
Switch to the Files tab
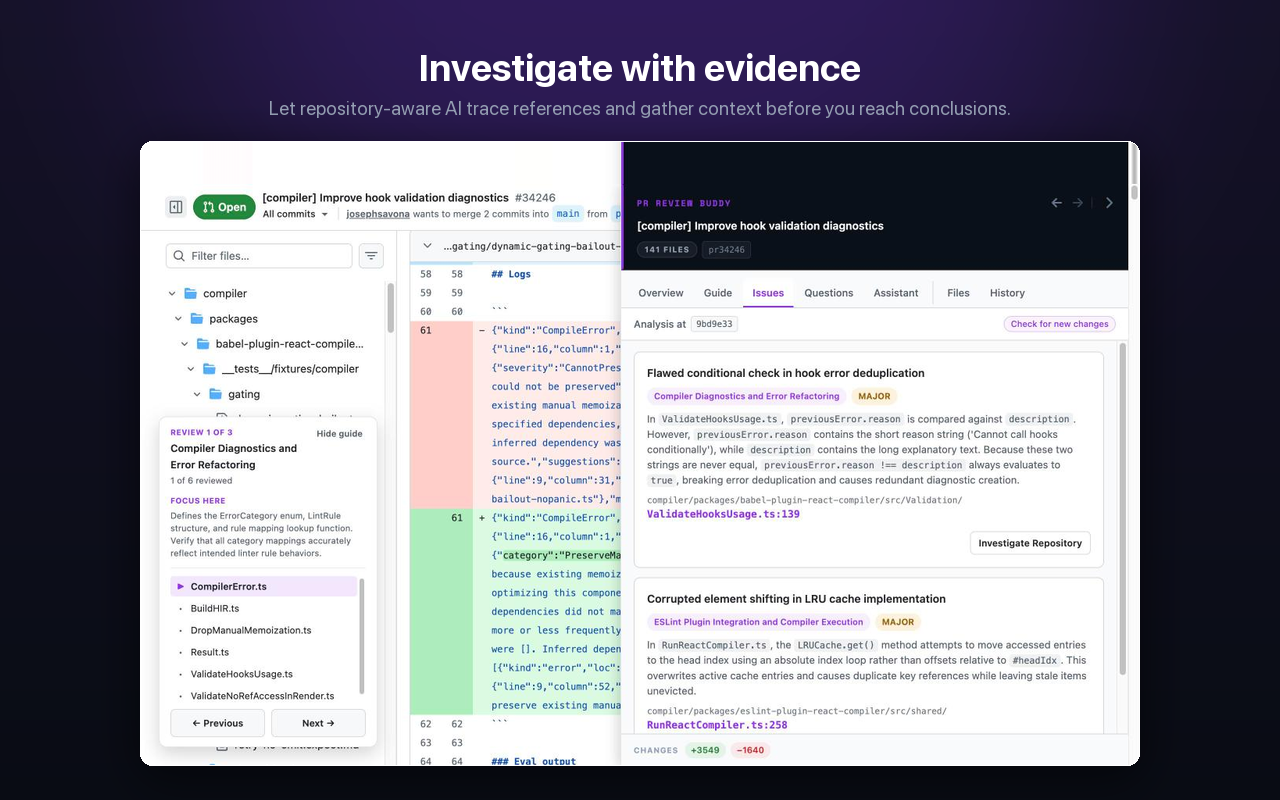coord(958,293)
